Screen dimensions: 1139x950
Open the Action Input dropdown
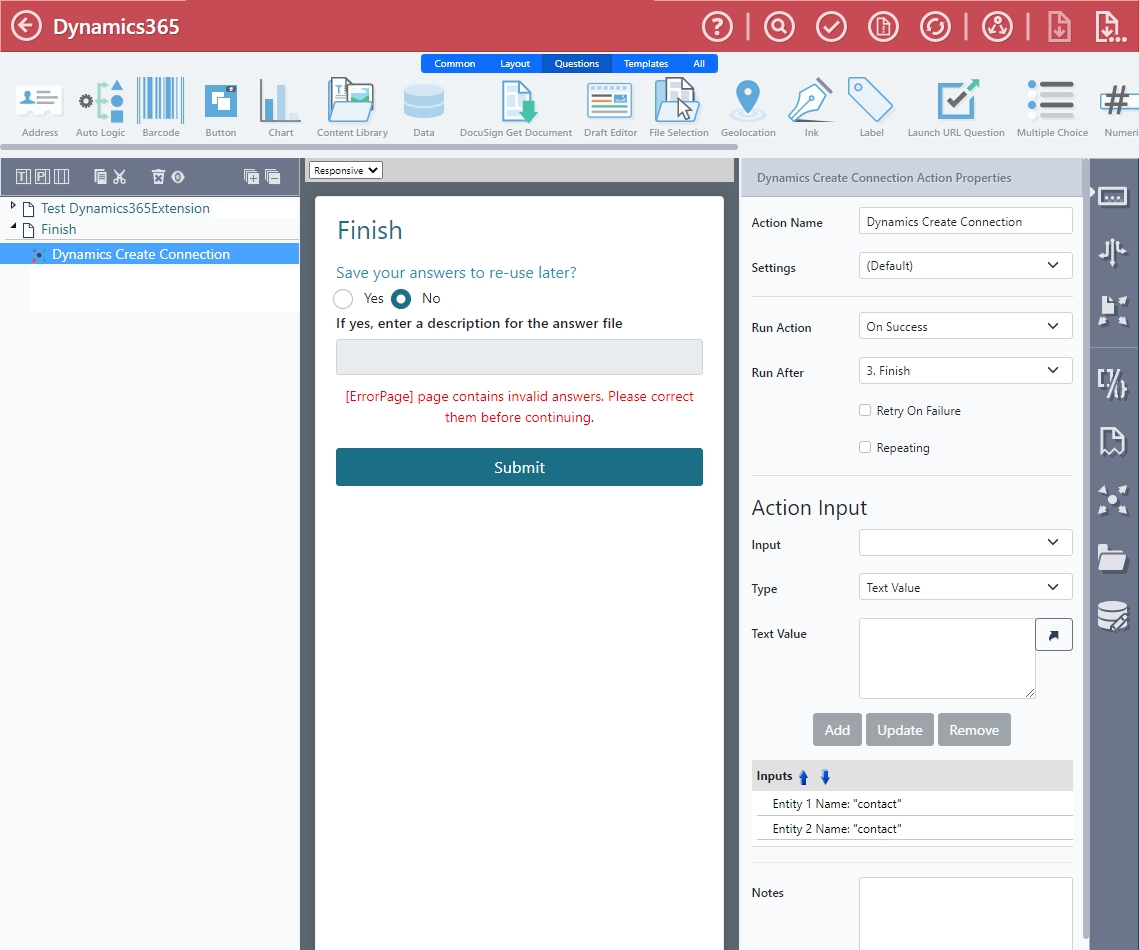(x=965, y=543)
